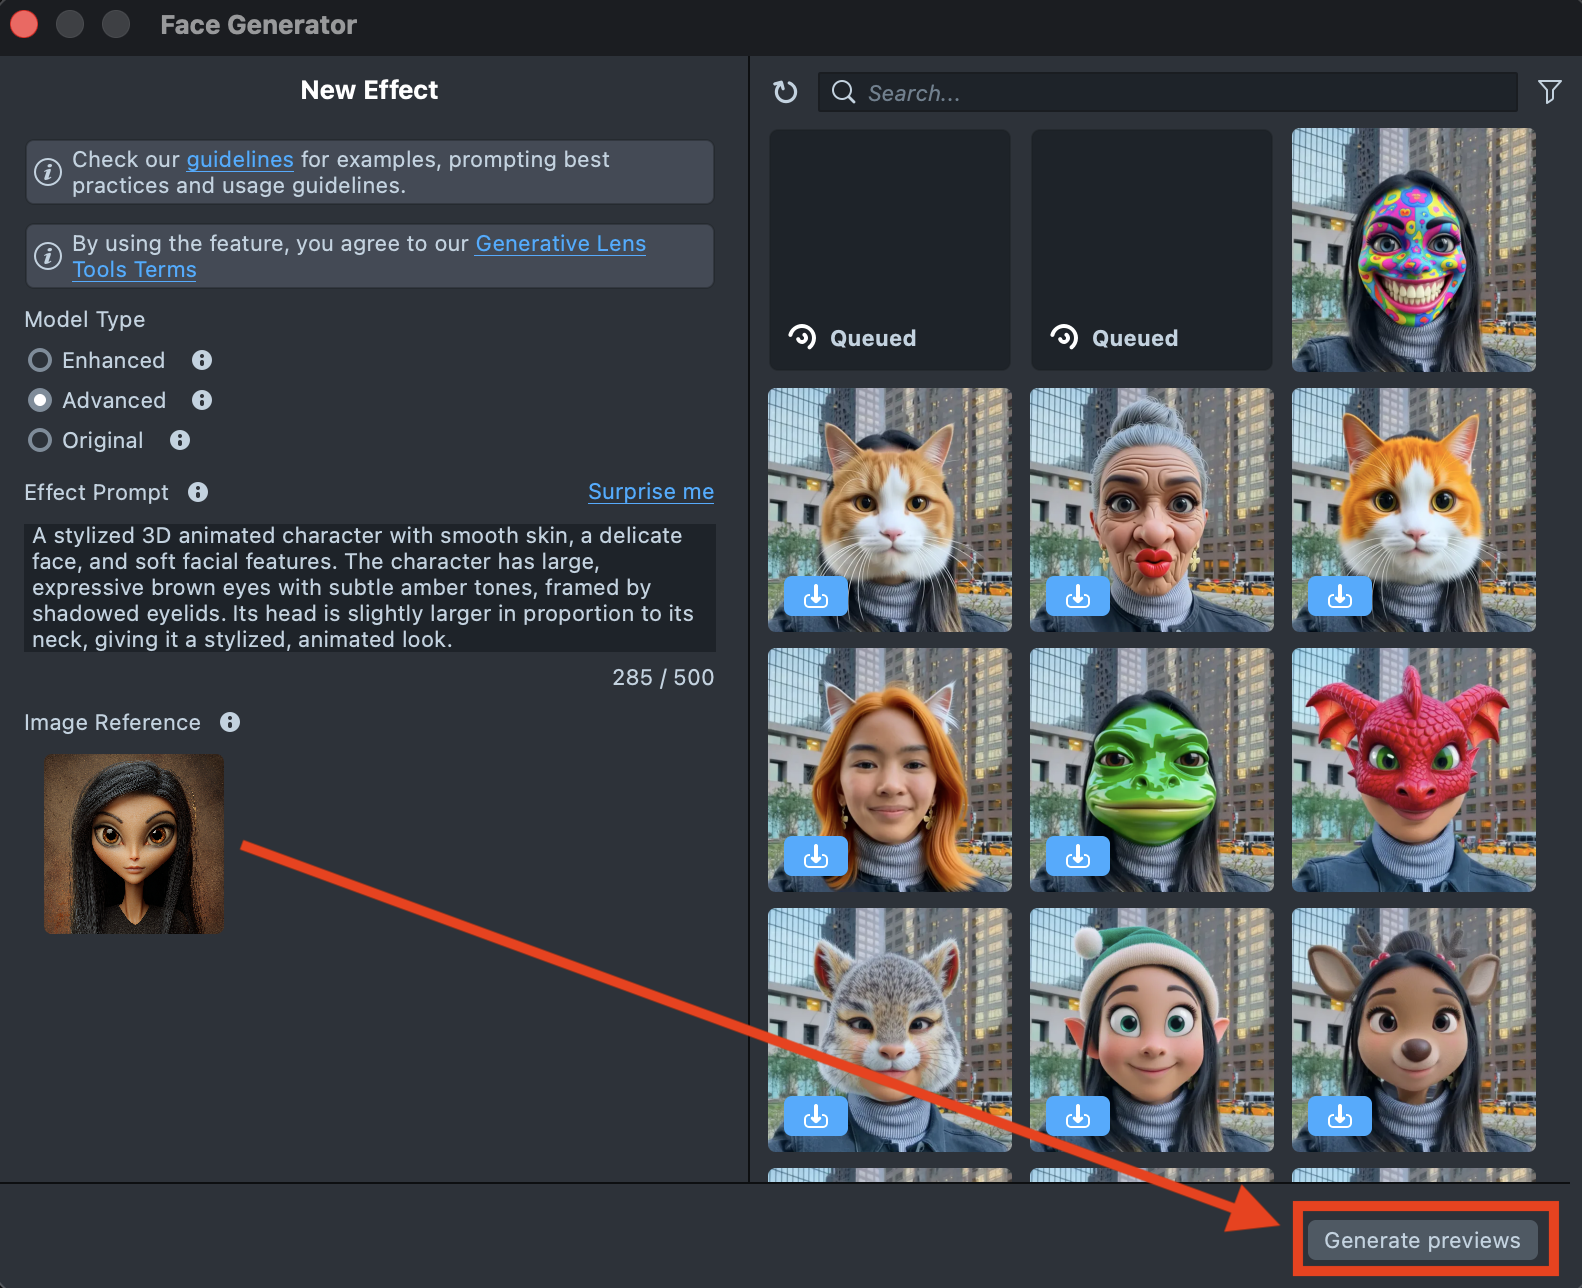Screen dimensions: 1582x1288
Task: Click the Surprise me link
Action: (650, 492)
